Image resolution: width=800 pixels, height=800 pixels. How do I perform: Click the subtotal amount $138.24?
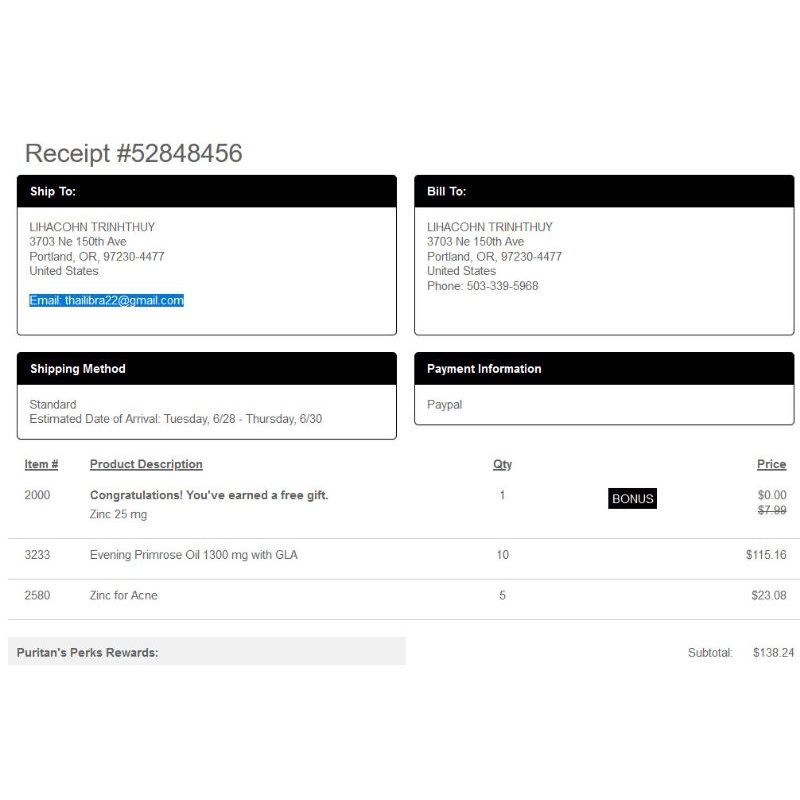(773, 653)
